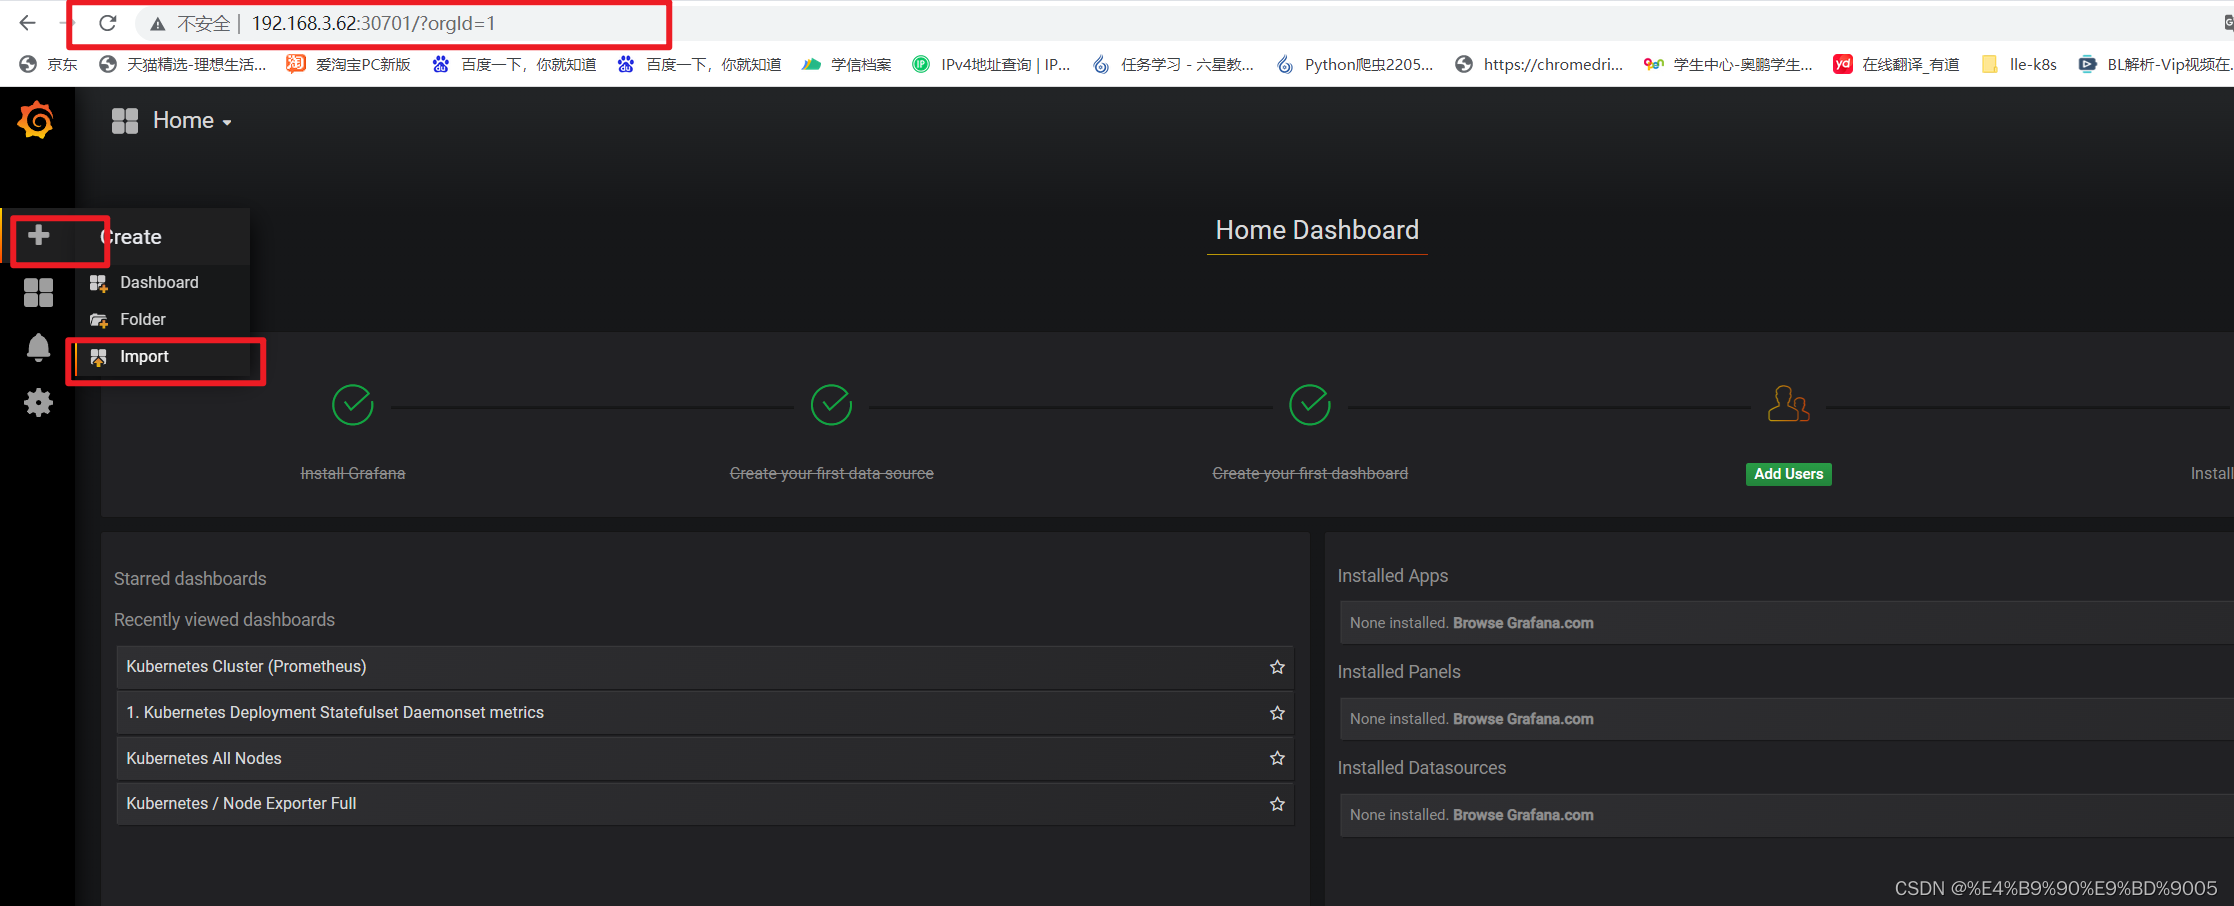
Task: Open the Alerting bell icon
Action: [38, 347]
